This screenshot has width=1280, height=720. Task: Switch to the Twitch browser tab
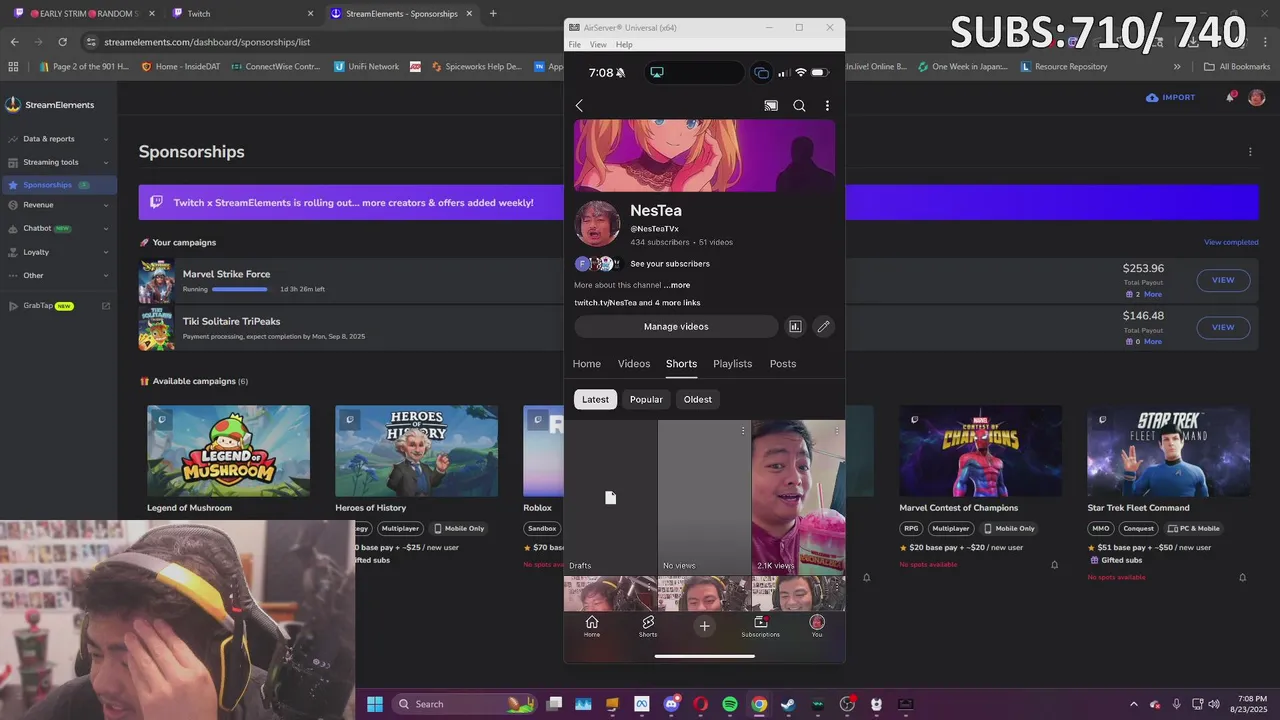pyautogui.click(x=240, y=14)
